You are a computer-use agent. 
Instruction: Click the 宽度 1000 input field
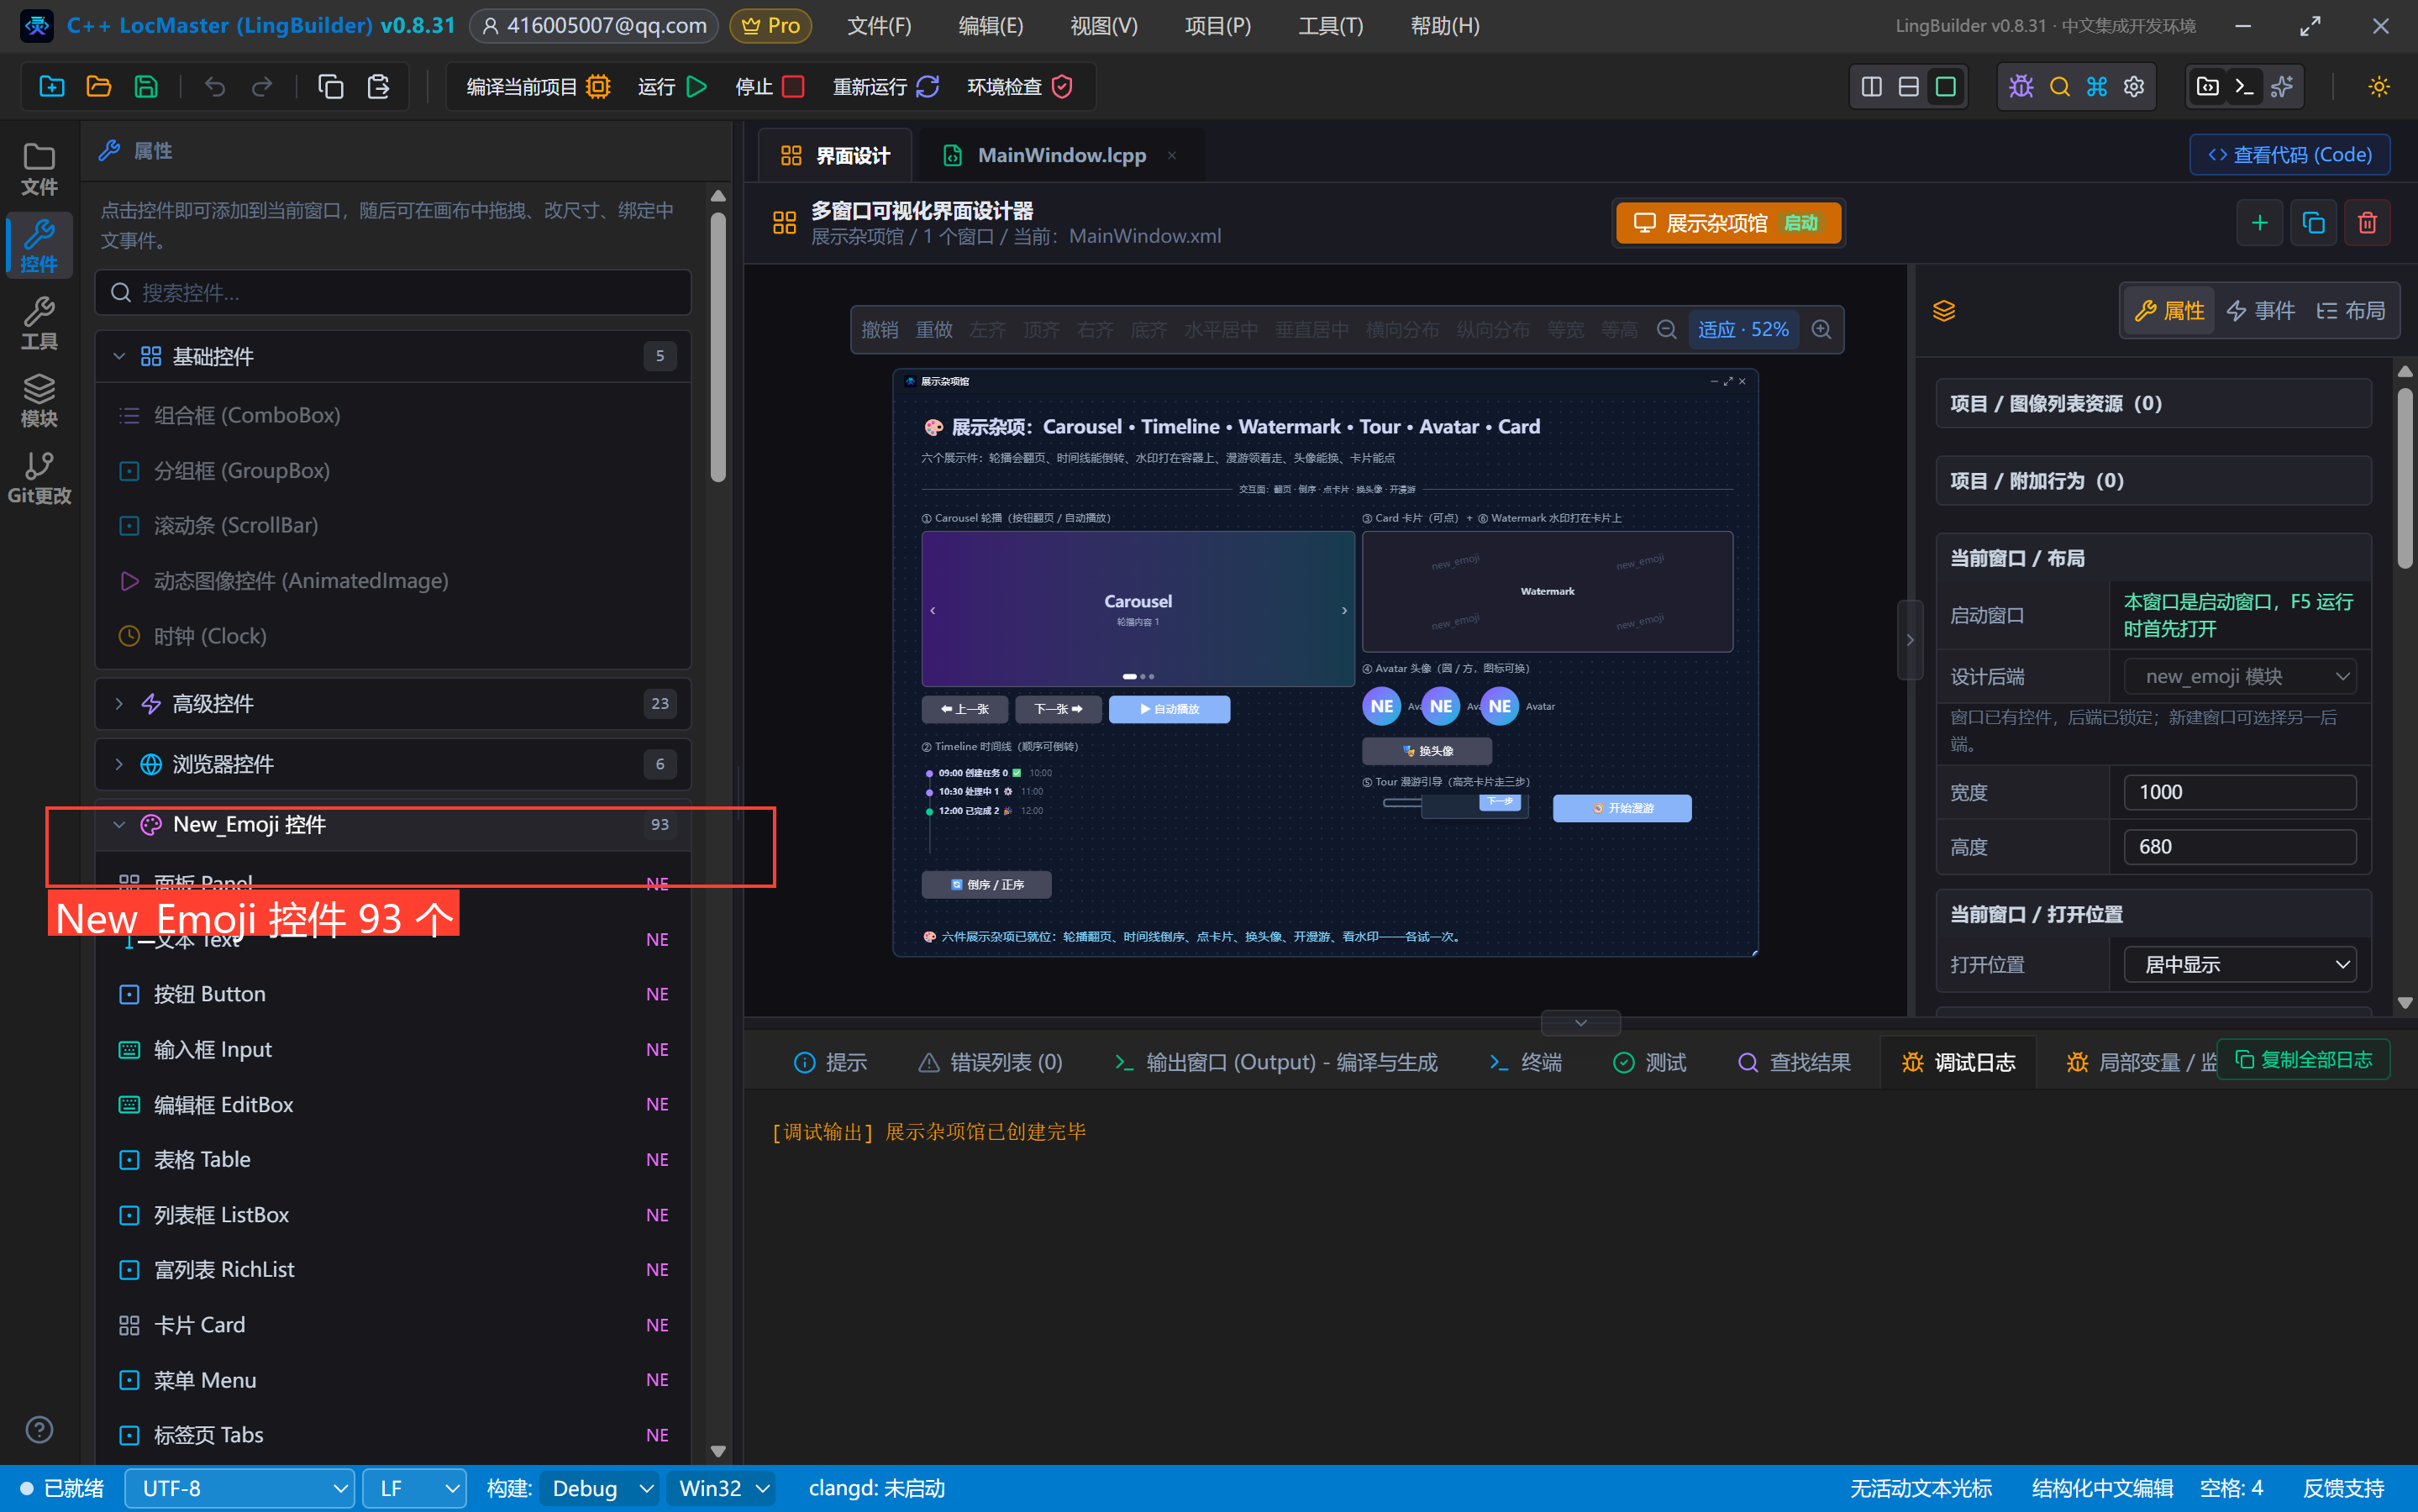(2240, 792)
